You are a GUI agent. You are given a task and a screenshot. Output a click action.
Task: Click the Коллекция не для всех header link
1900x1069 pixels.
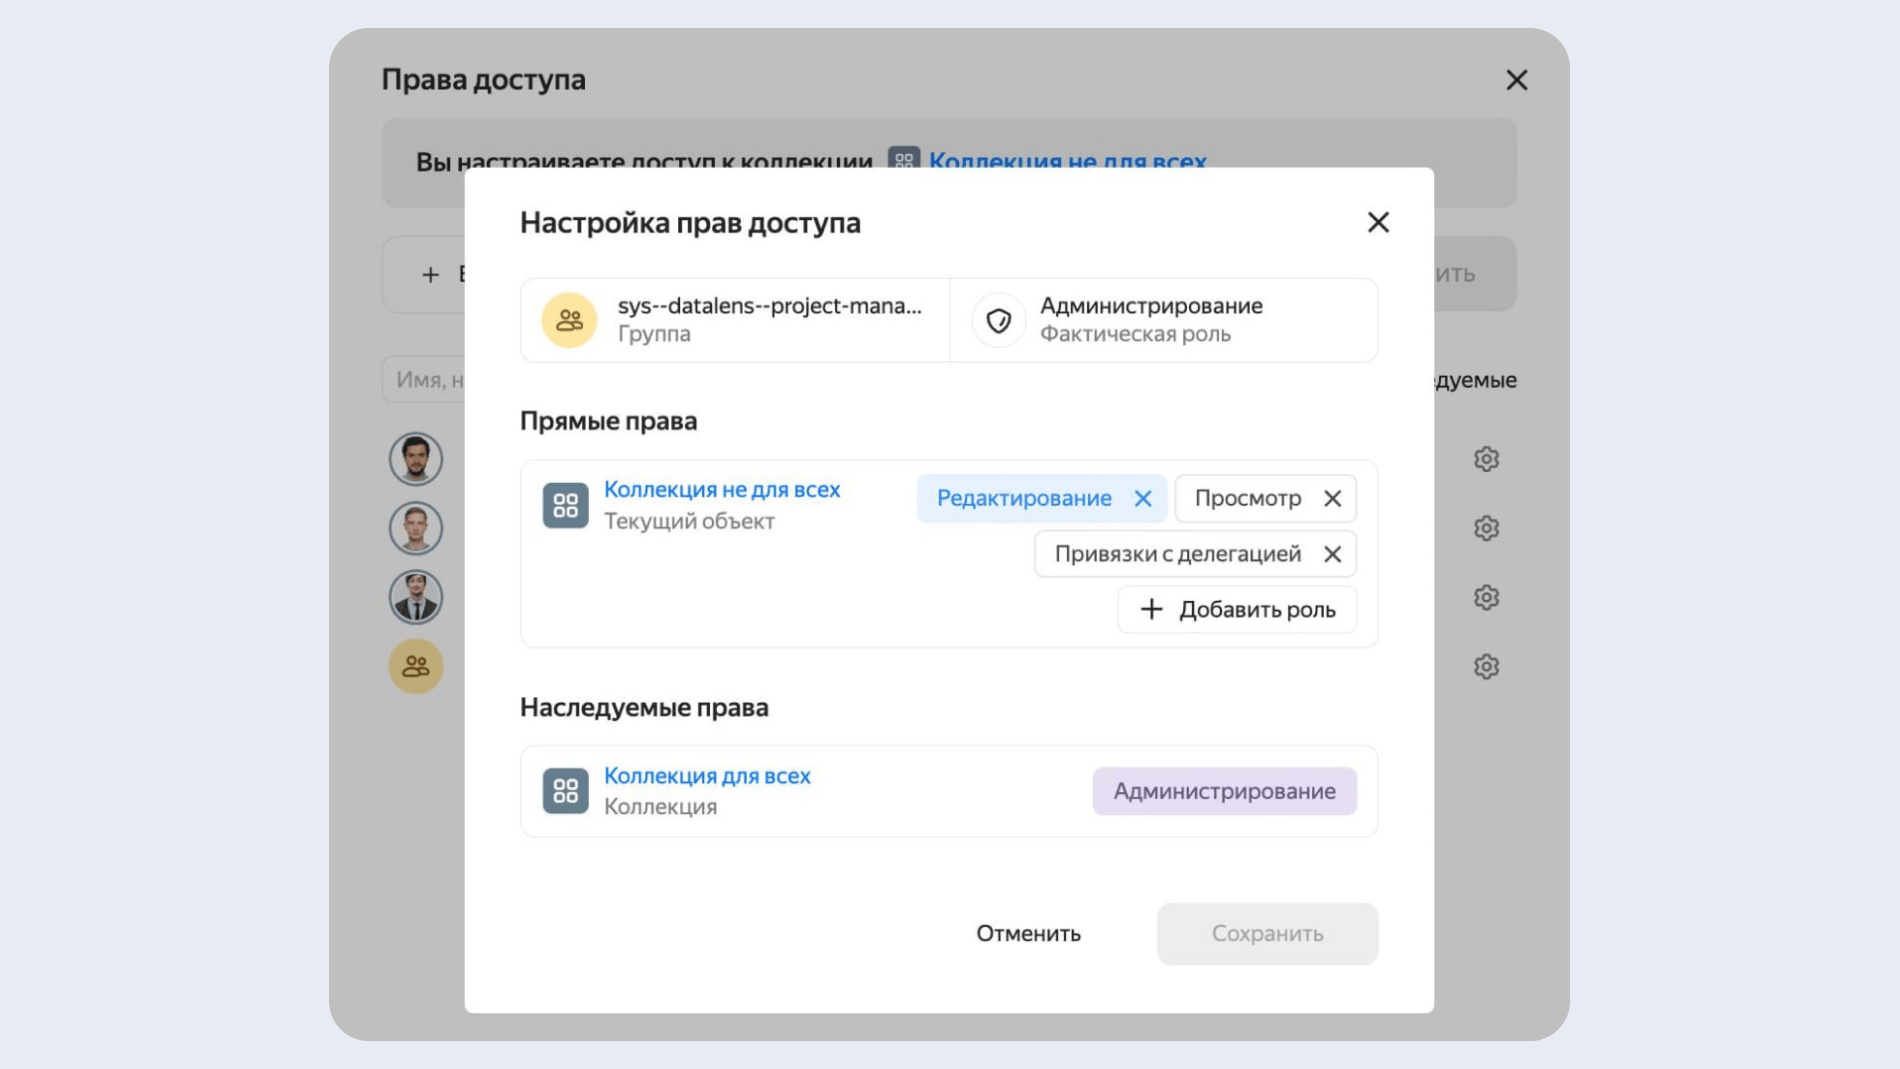pos(1067,160)
